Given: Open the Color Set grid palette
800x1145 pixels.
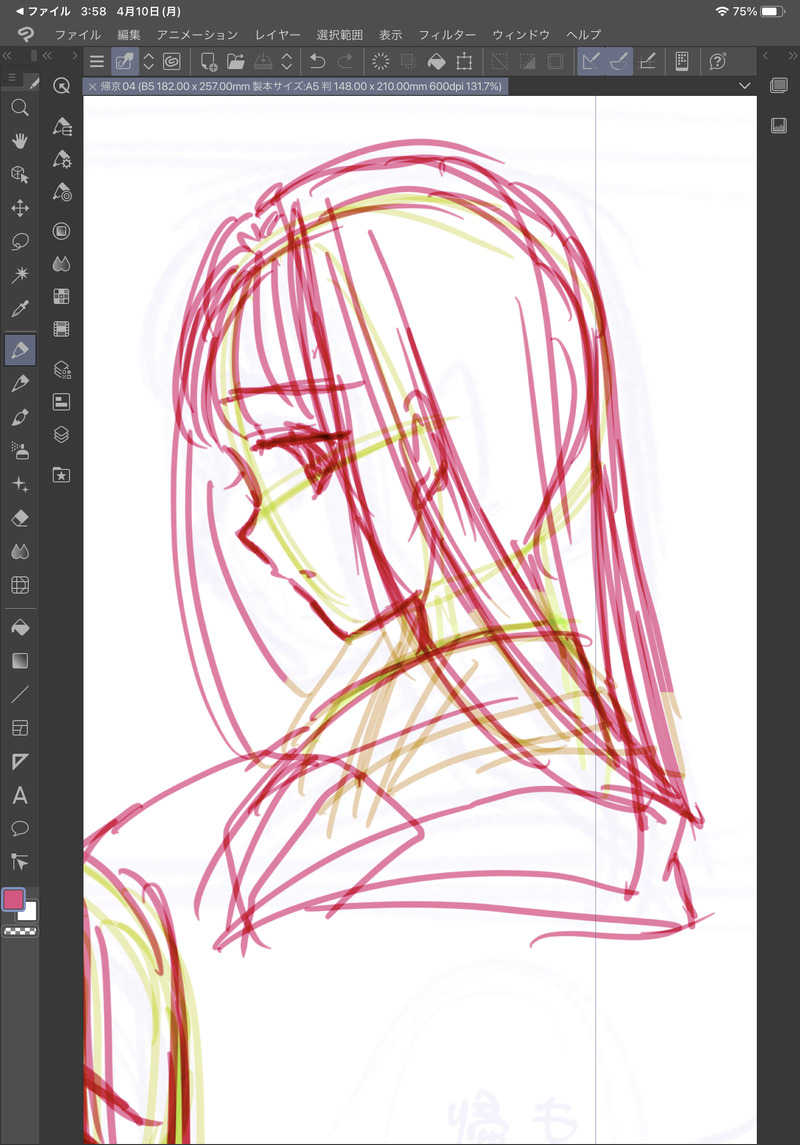Looking at the screenshot, I should 61,296.
